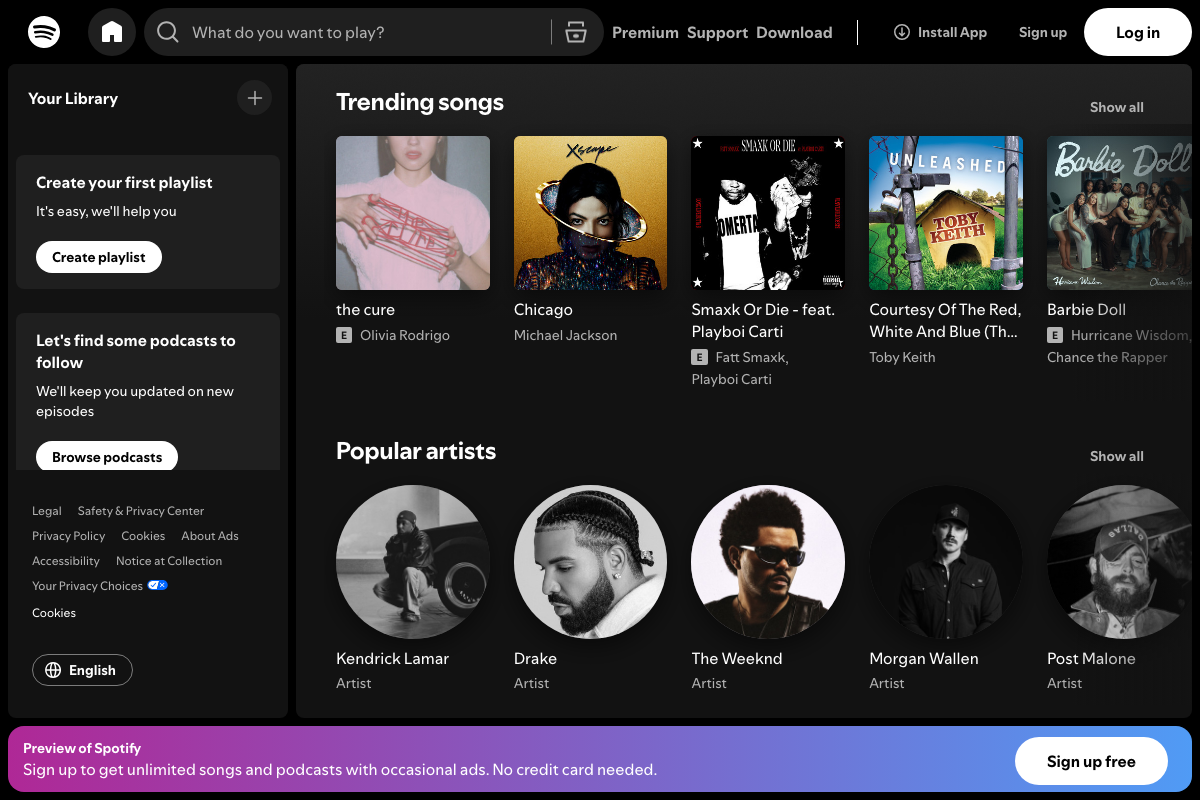Click Create playlist button
This screenshot has width=1200, height=800.
click(99, 257)
